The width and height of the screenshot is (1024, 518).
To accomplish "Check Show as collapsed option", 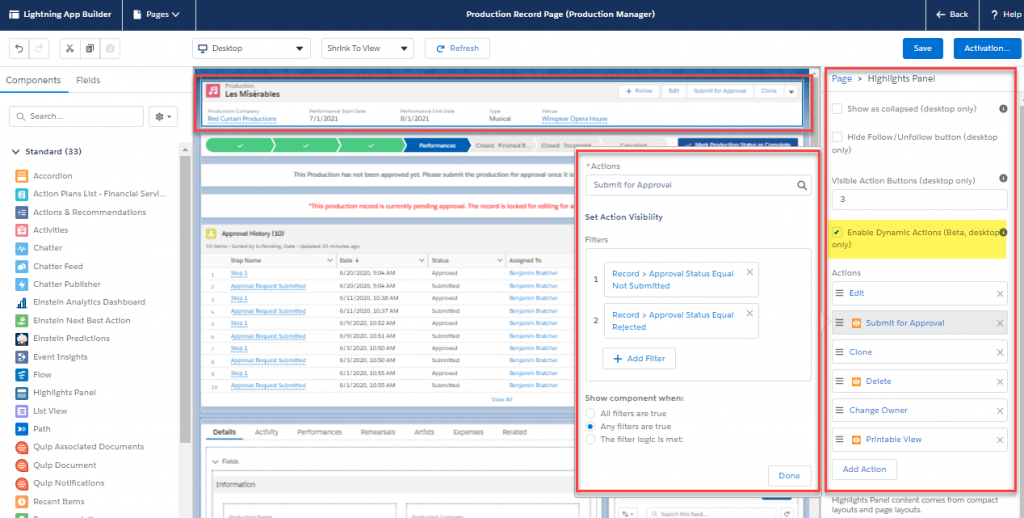I will point(837,108).
